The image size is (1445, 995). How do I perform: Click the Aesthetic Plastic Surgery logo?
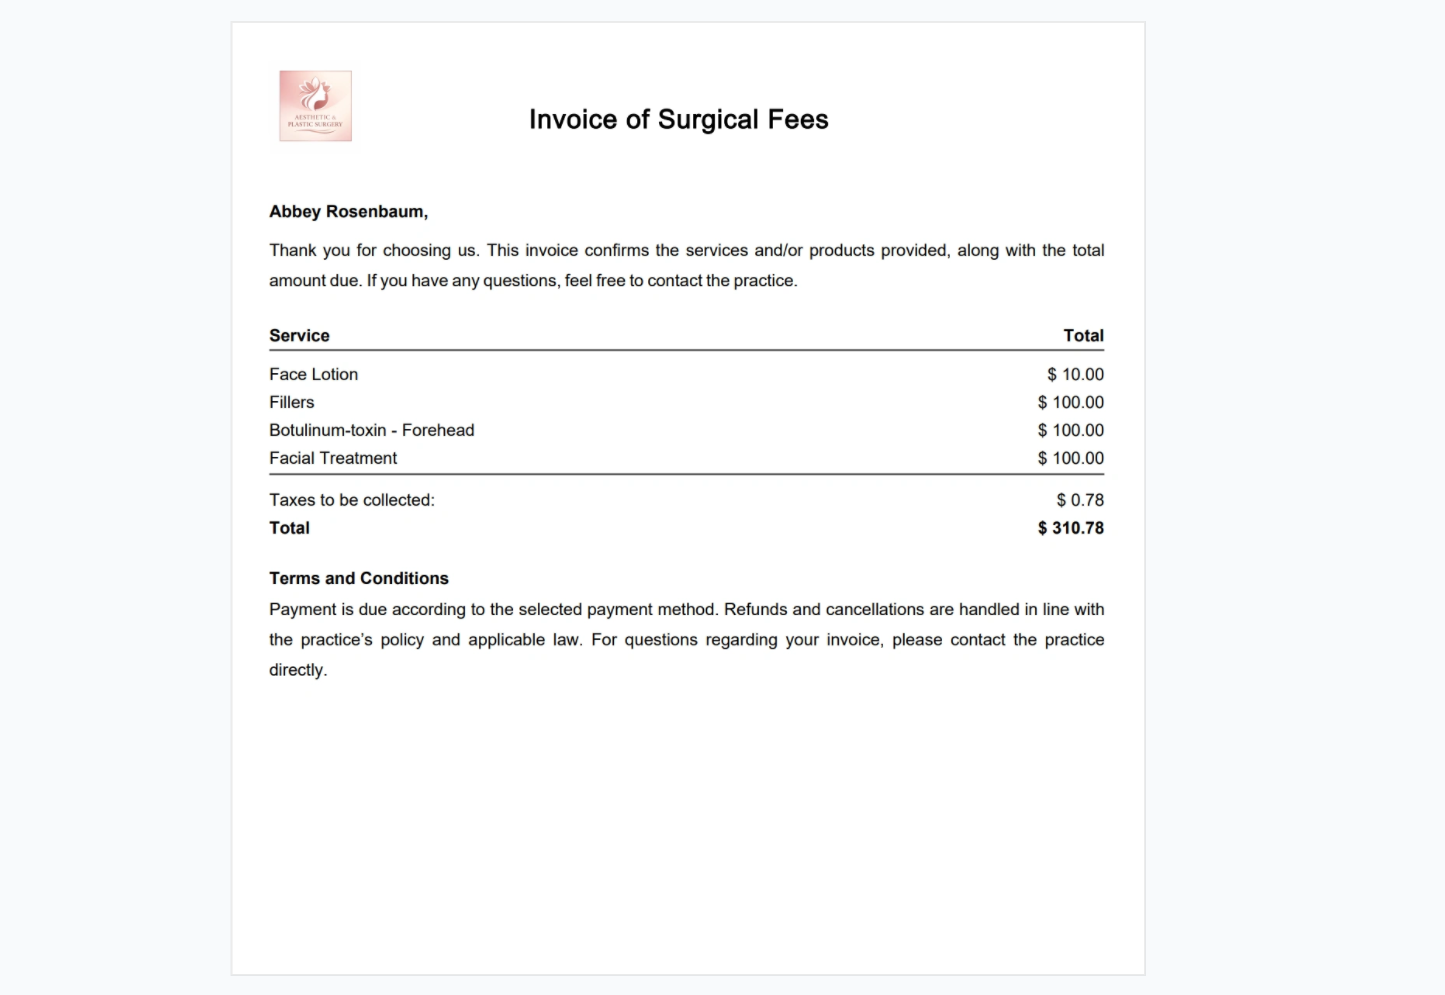coord(315,106)
